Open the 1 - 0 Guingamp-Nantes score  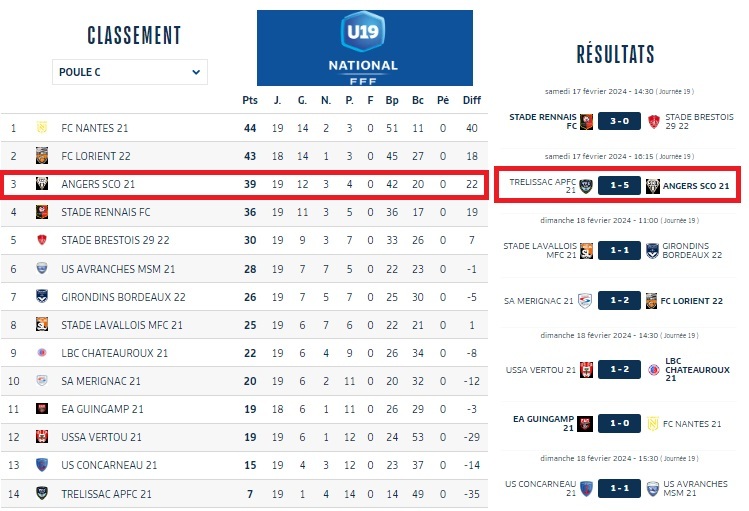coord(620,423)
